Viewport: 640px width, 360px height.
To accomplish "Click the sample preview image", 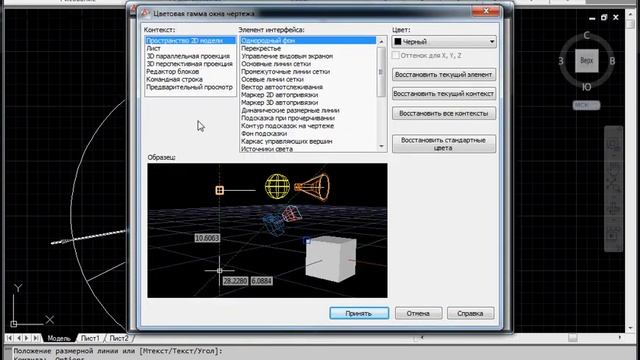I will tap(267, 231).
